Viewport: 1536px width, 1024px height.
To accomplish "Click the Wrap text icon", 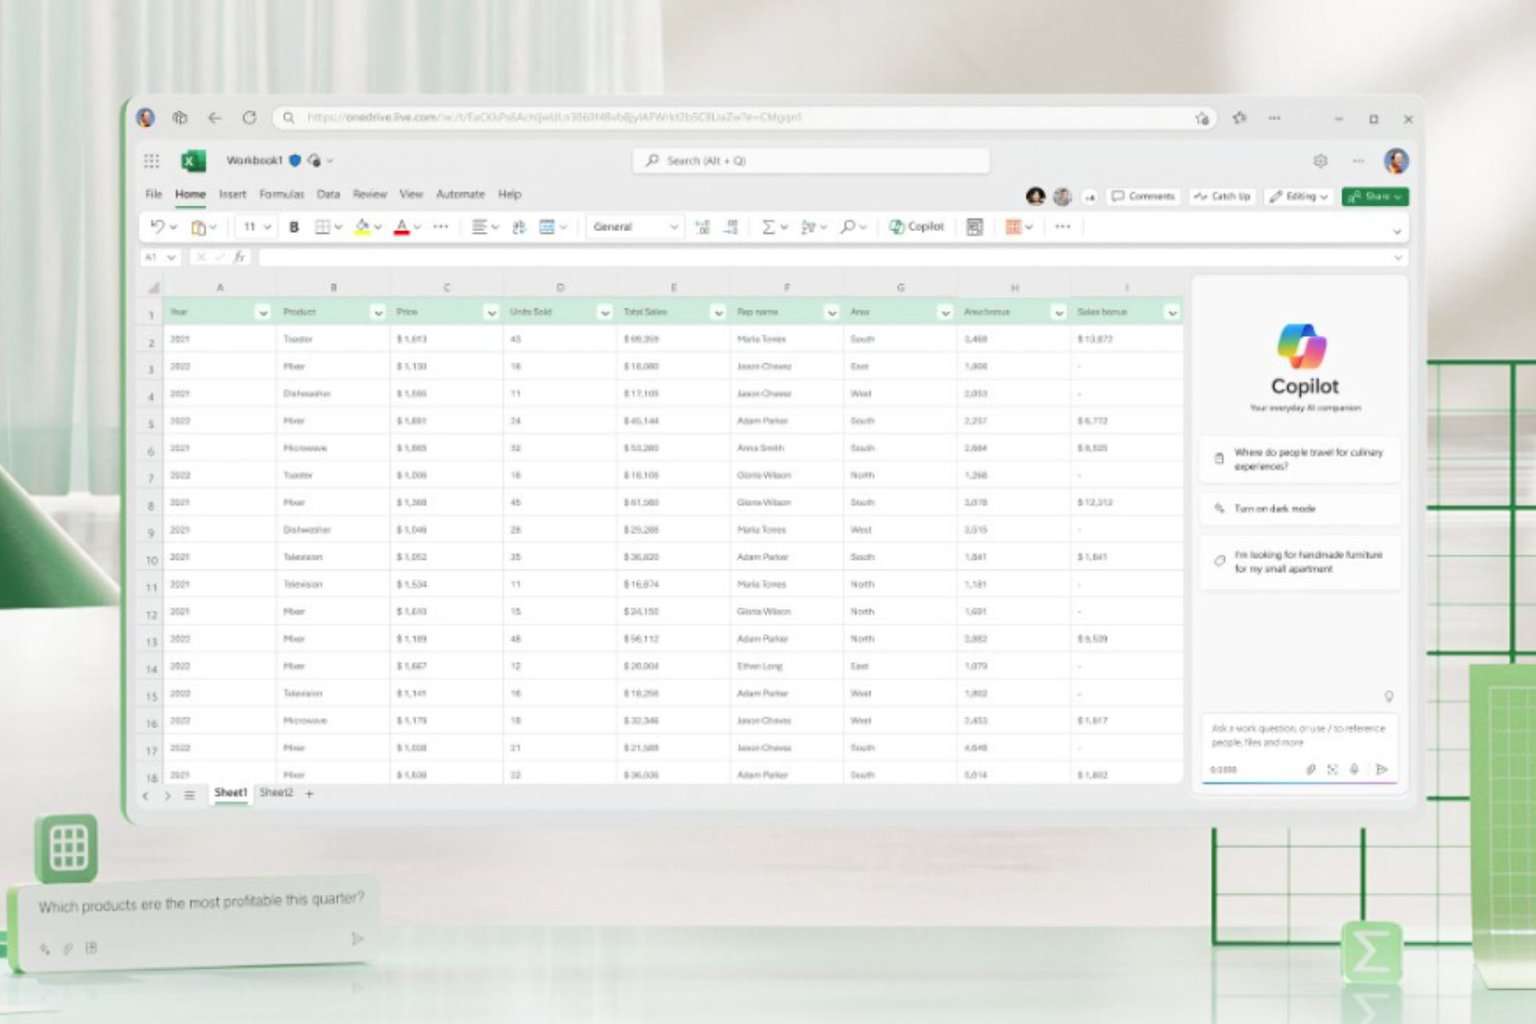I will coord(518,227).
